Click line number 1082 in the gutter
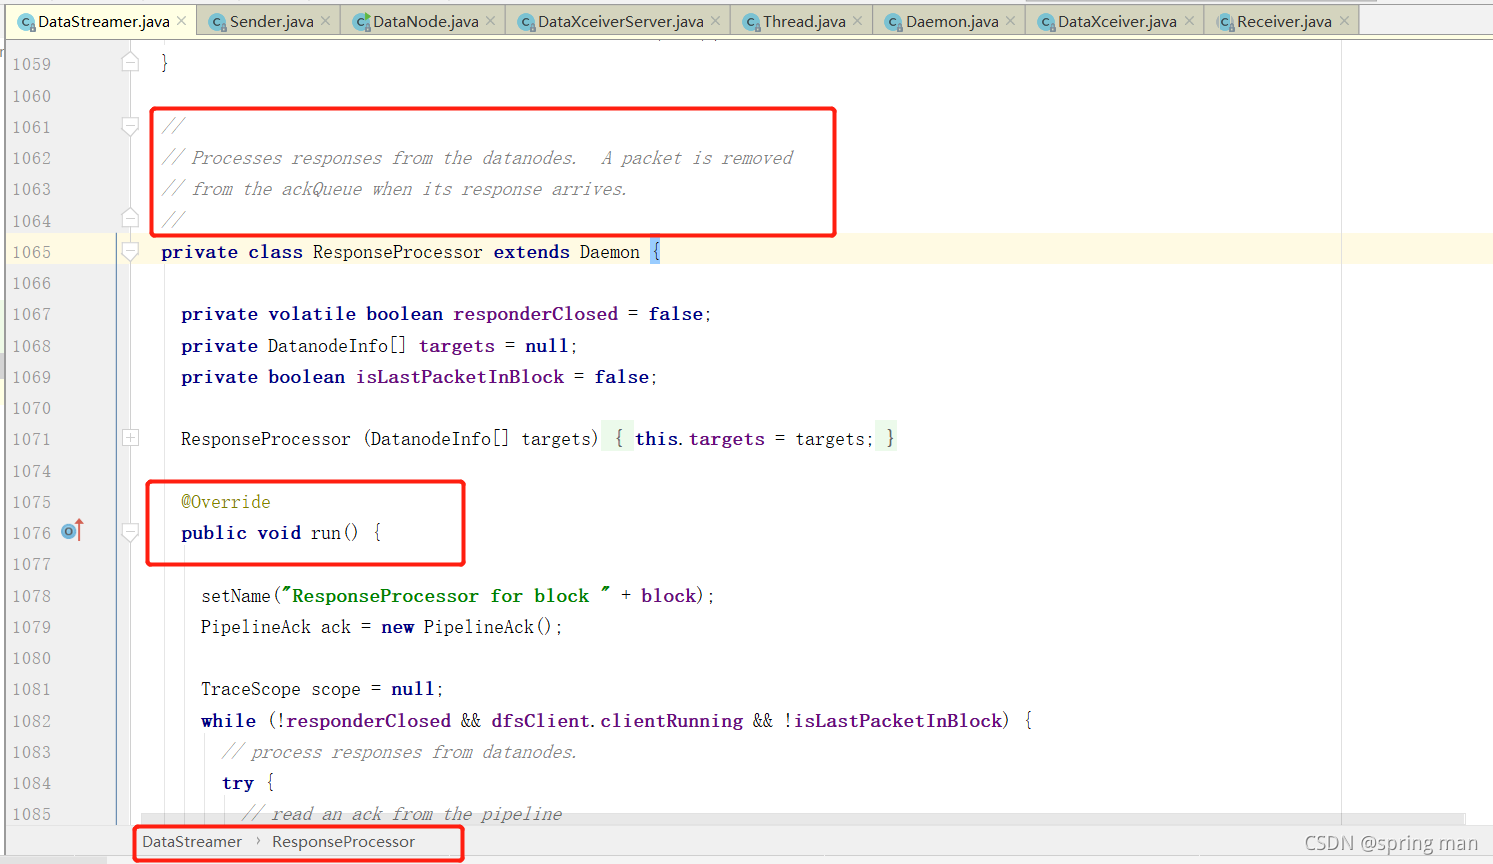This screenshot has height=864, width=1493. [x=31, y=721]
